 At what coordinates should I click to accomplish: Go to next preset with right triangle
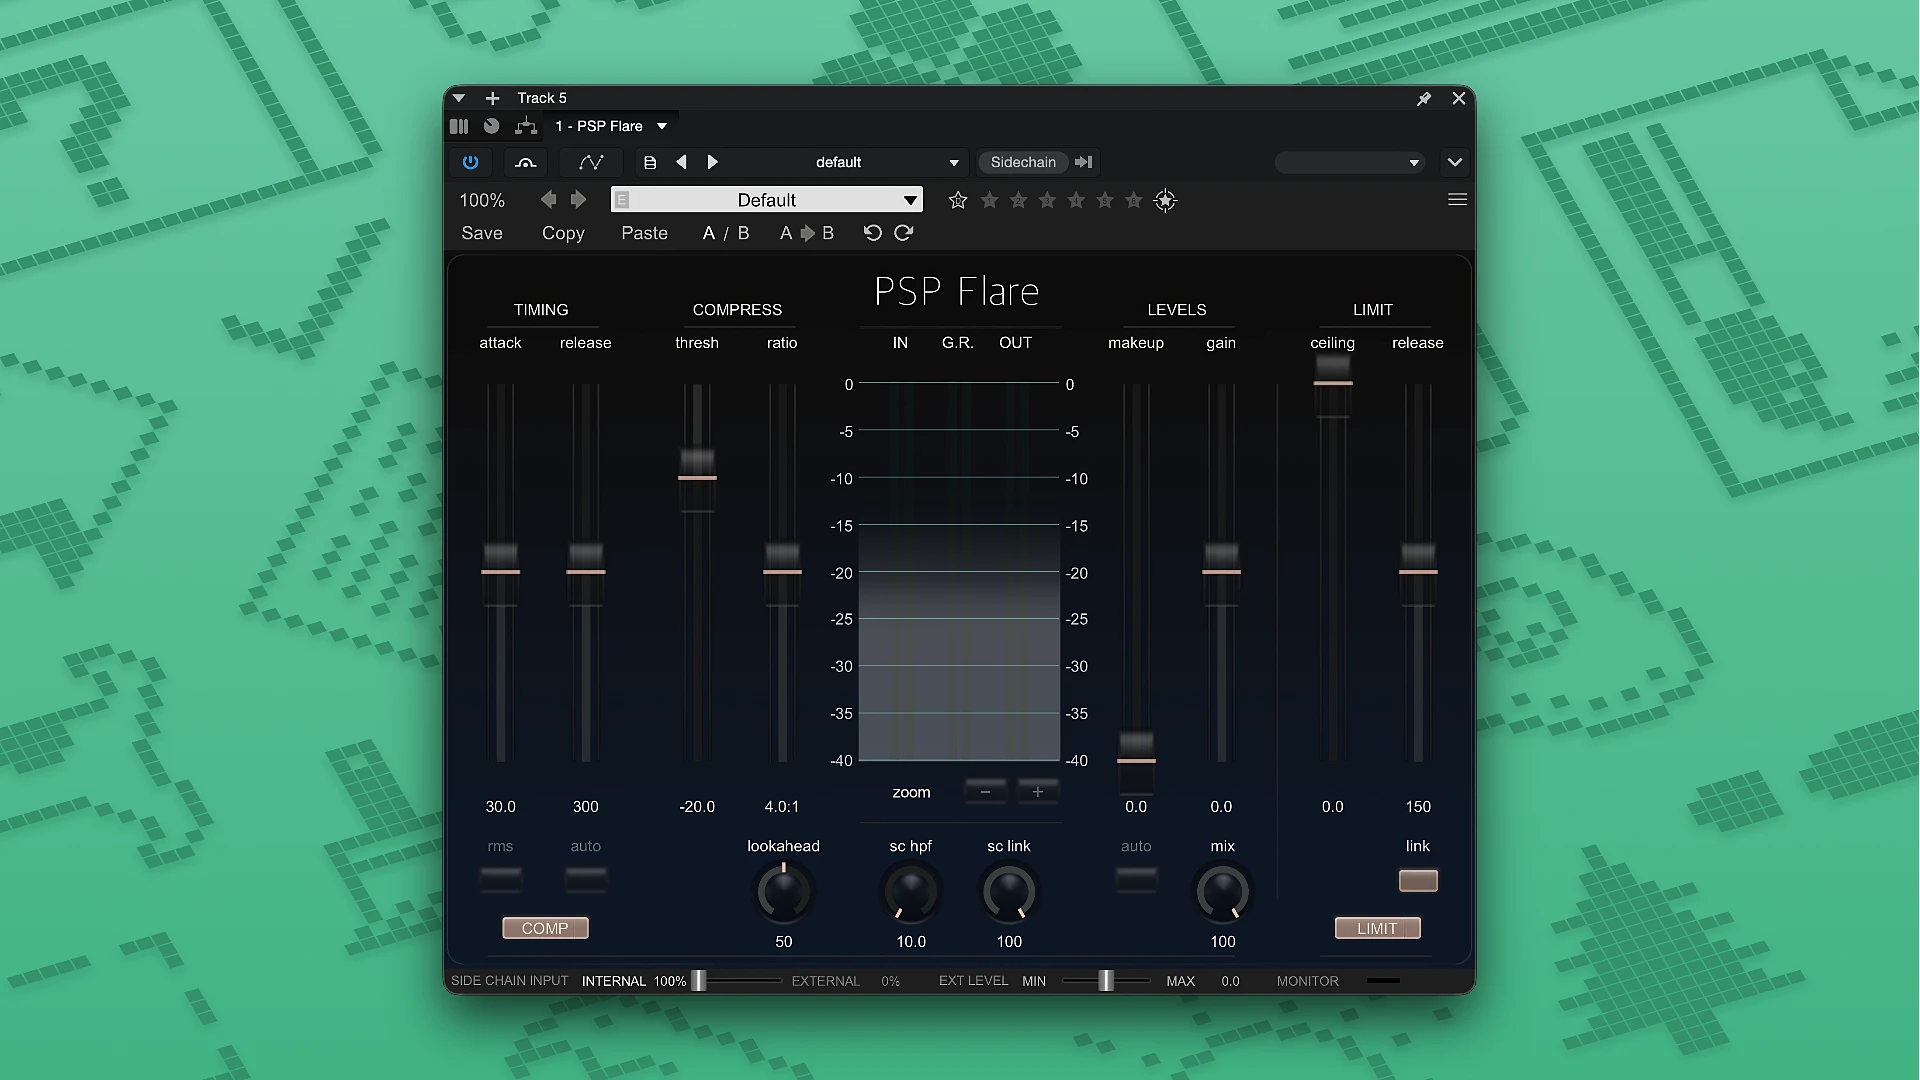coord(713,162)
